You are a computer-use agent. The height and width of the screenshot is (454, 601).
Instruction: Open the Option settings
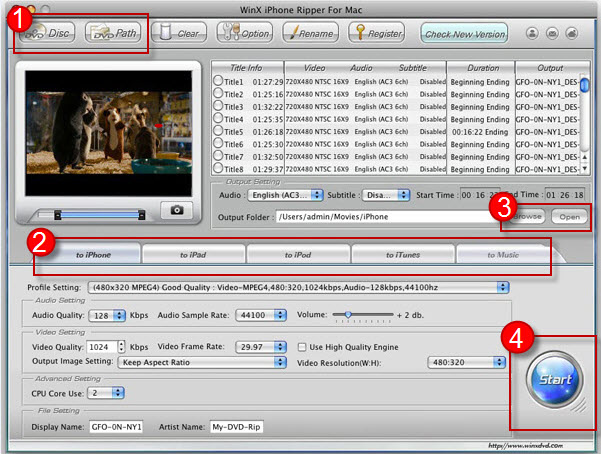pyautogui.click(x=245, y=33)
